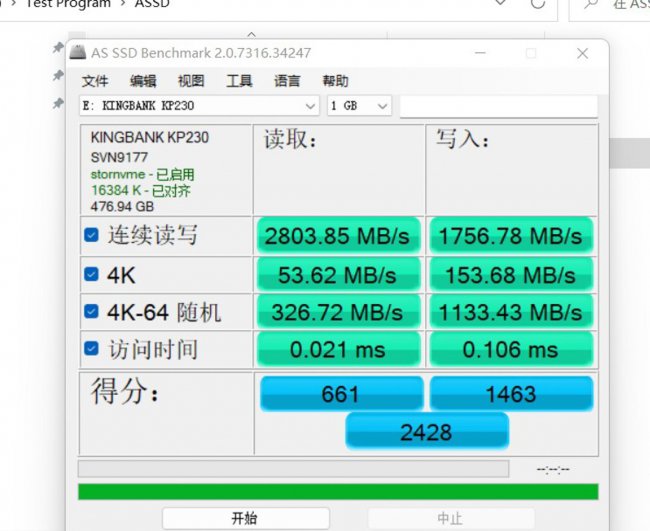The height and width of the screenshot is (531, 650).
Task: Open the 工具 menu
Action: click(239, 80)
